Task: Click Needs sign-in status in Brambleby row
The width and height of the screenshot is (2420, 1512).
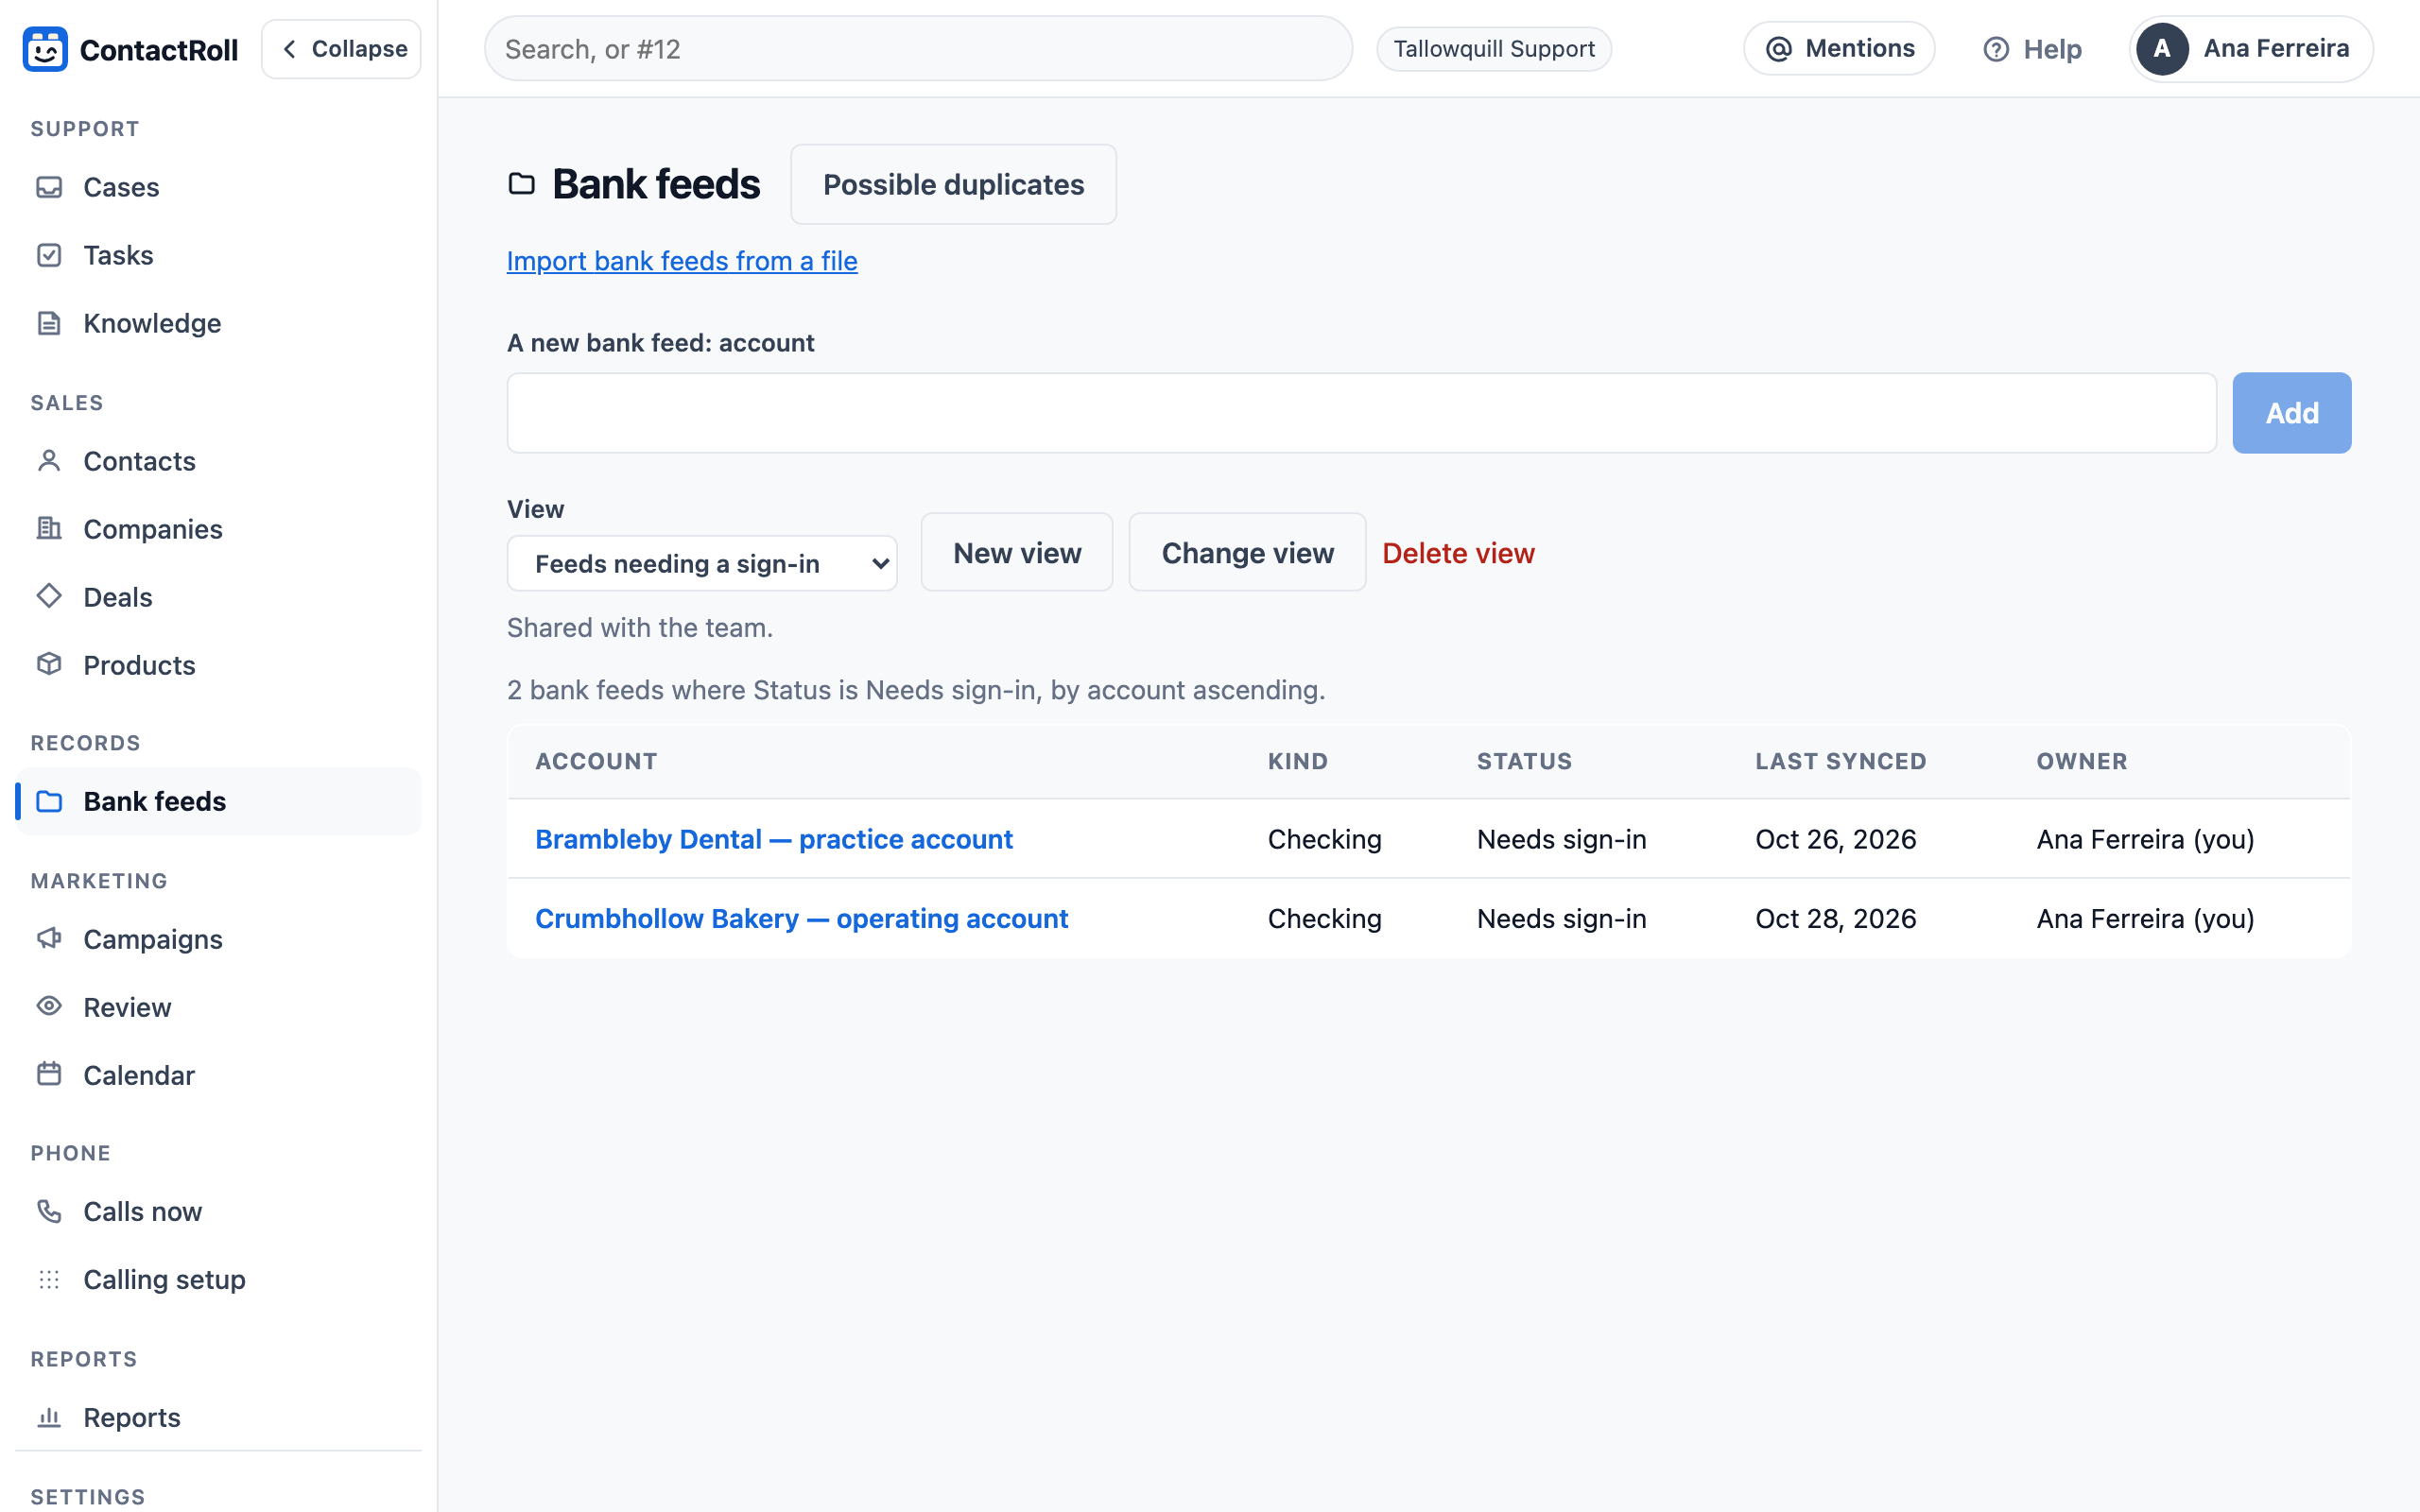Action: [1561, 839]
